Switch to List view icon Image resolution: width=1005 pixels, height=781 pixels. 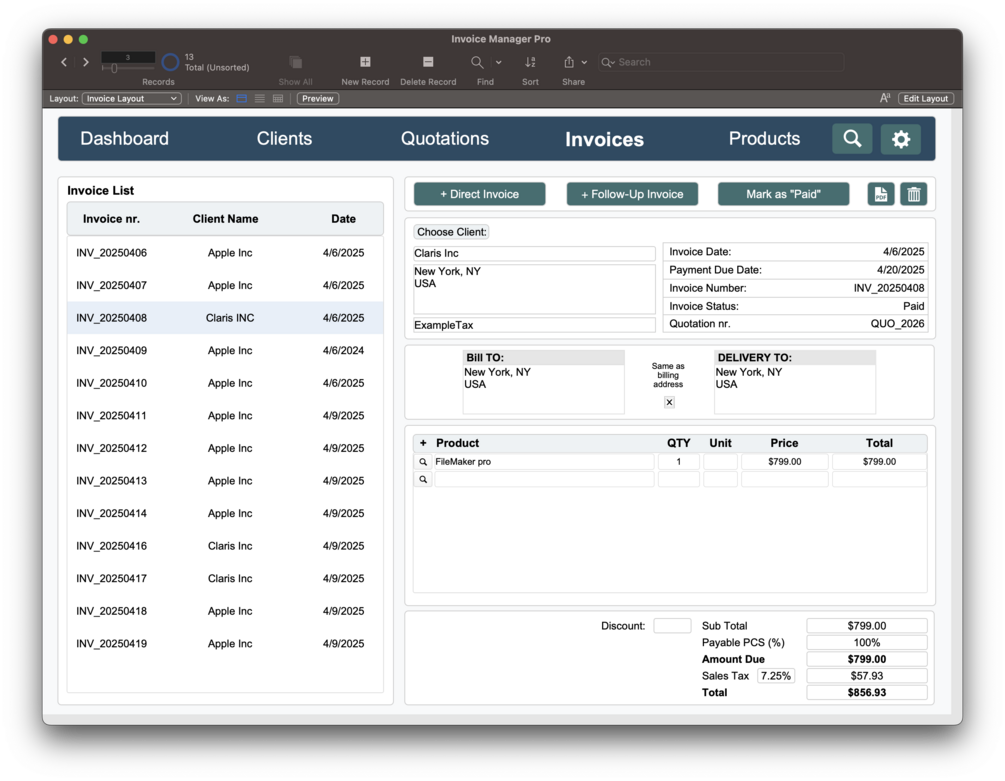260,99
